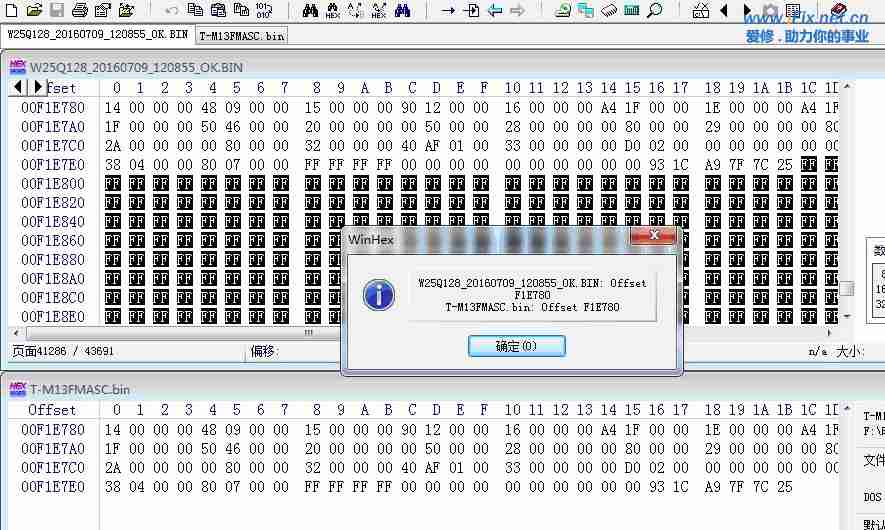Screen dimensions: 885x530
Task: Click the Find Text binoculars icon
Action: 310,11
